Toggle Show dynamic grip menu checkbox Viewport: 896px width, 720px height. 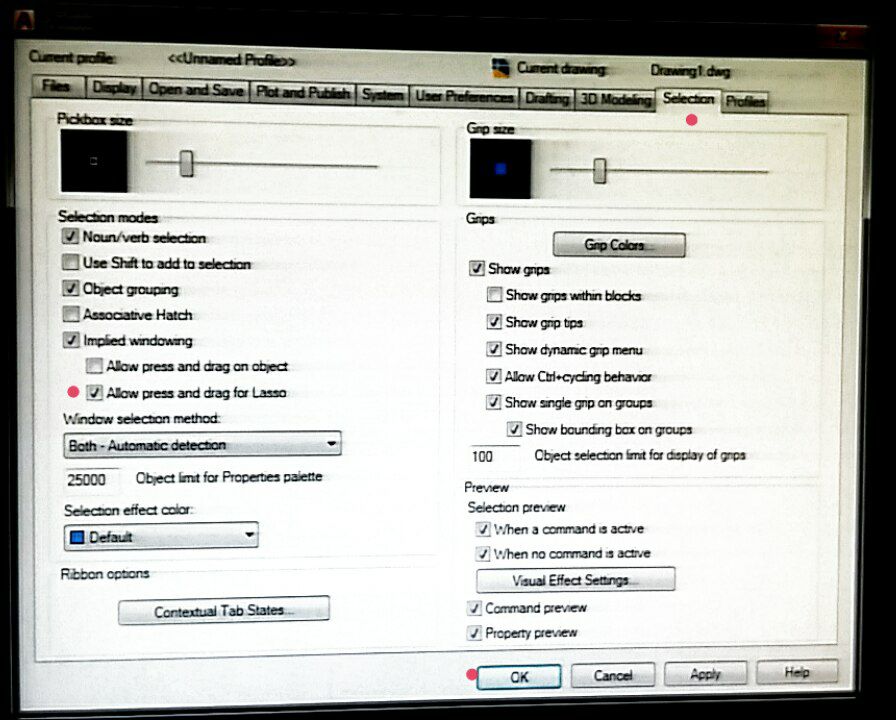[494, 349]
